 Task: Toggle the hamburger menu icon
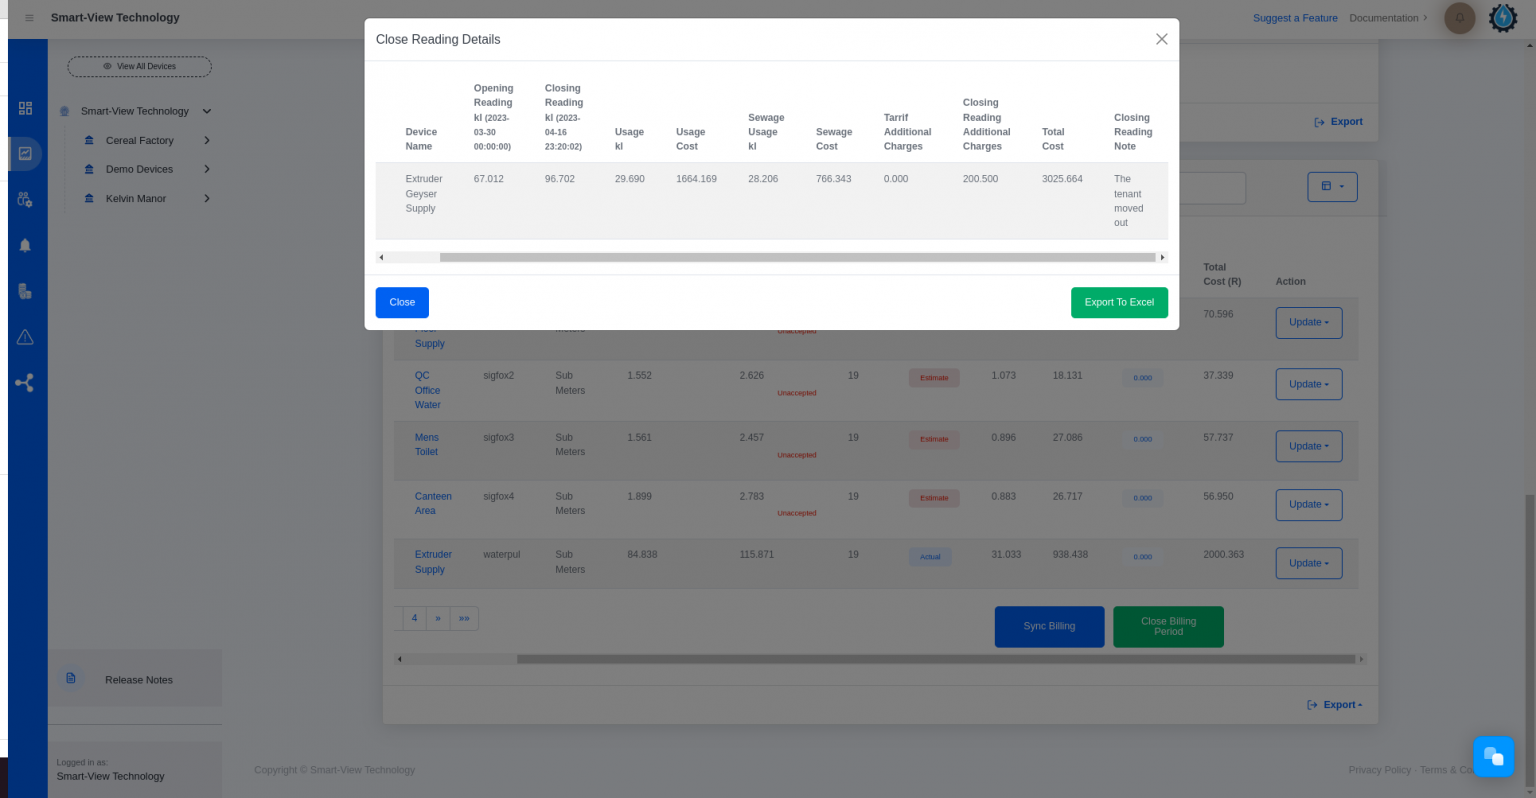coord(29,18)
